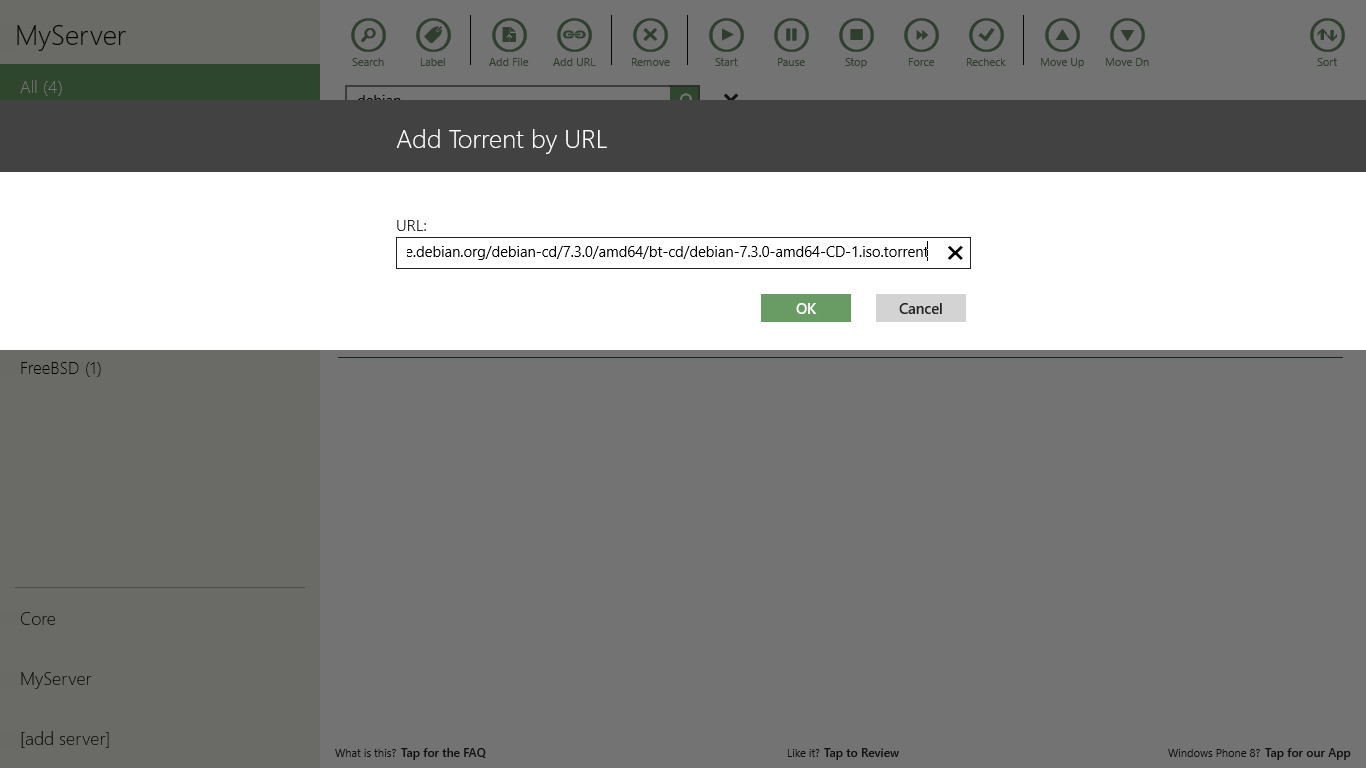Click the debian search filter box
1366x768 pixels.
coord(508,94)
